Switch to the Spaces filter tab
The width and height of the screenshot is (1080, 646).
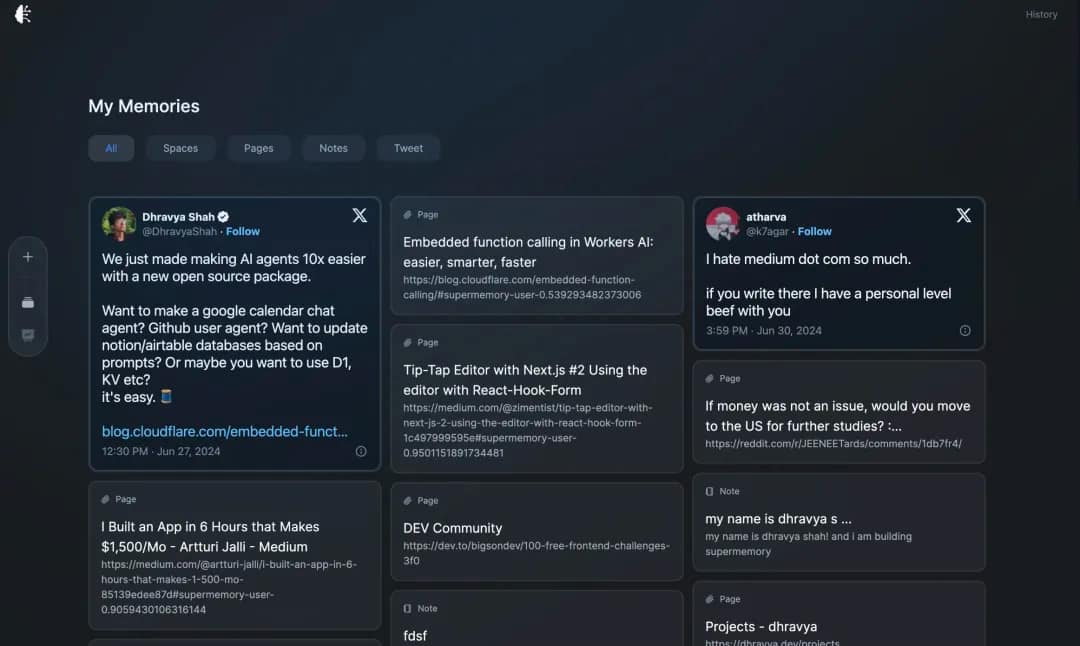click(x=180, y=148)
